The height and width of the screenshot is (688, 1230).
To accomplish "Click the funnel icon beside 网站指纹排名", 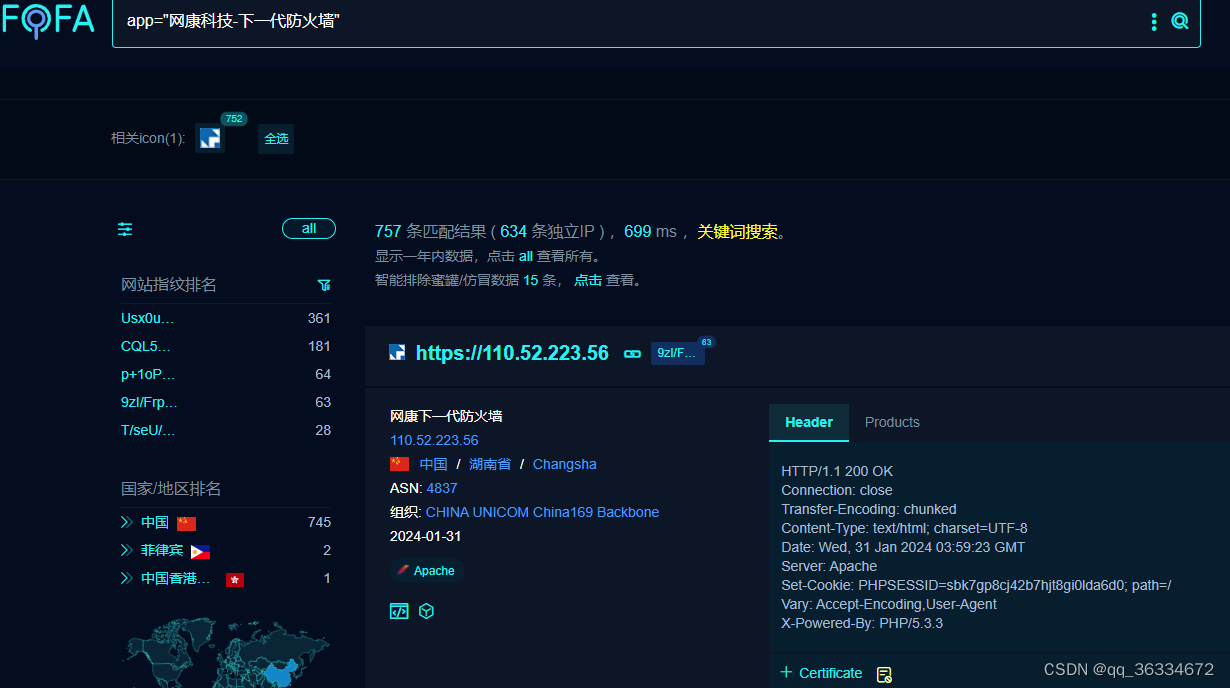I will point(324,285).
